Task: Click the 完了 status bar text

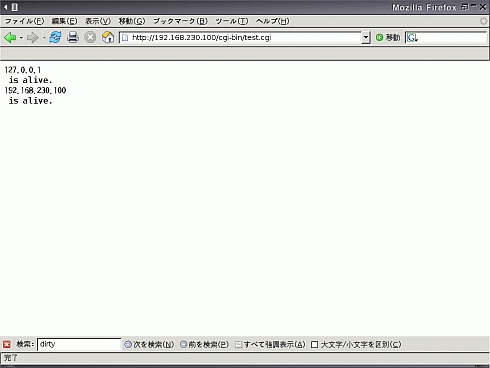Action: point(10,358)
